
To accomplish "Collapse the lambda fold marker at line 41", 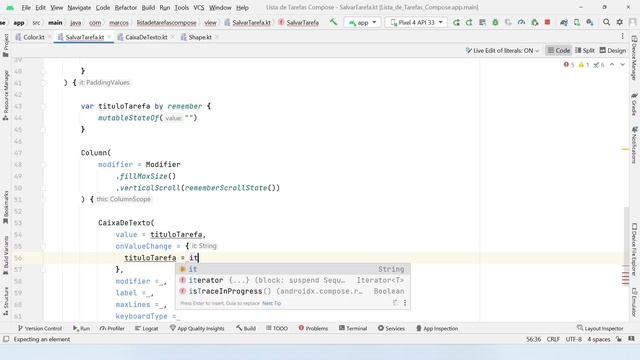I will (x=43, y=83).
